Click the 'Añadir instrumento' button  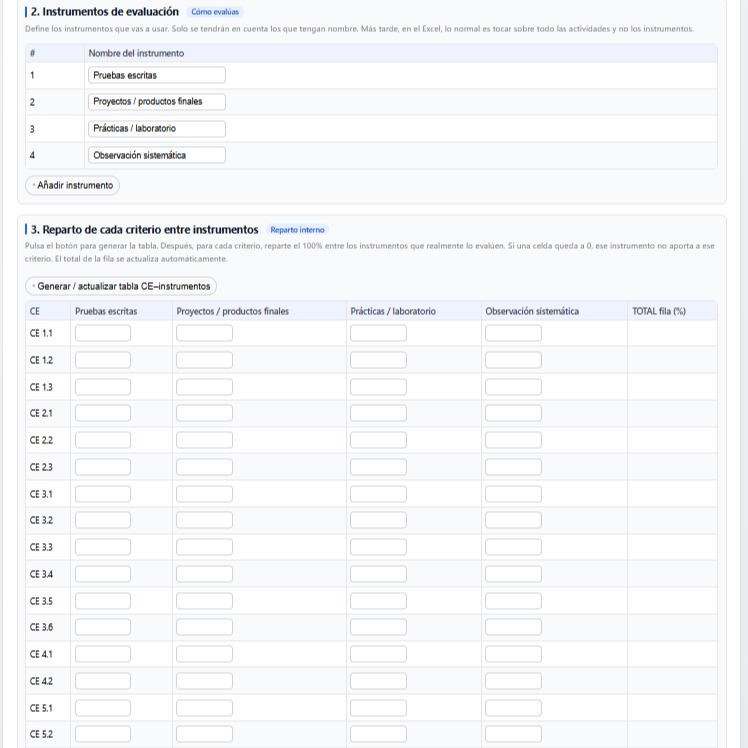72,185
